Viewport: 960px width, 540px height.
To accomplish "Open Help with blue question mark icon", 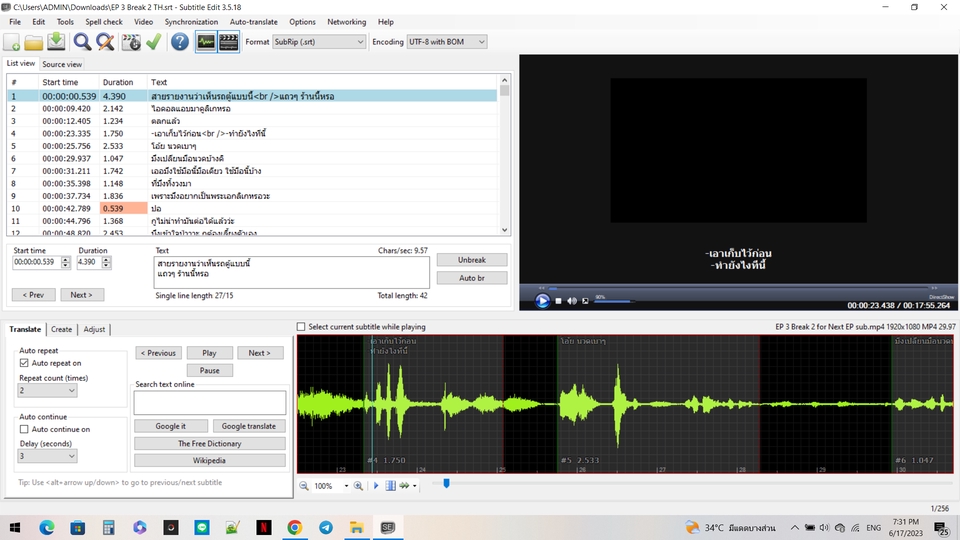I will [x=179, y=42].
